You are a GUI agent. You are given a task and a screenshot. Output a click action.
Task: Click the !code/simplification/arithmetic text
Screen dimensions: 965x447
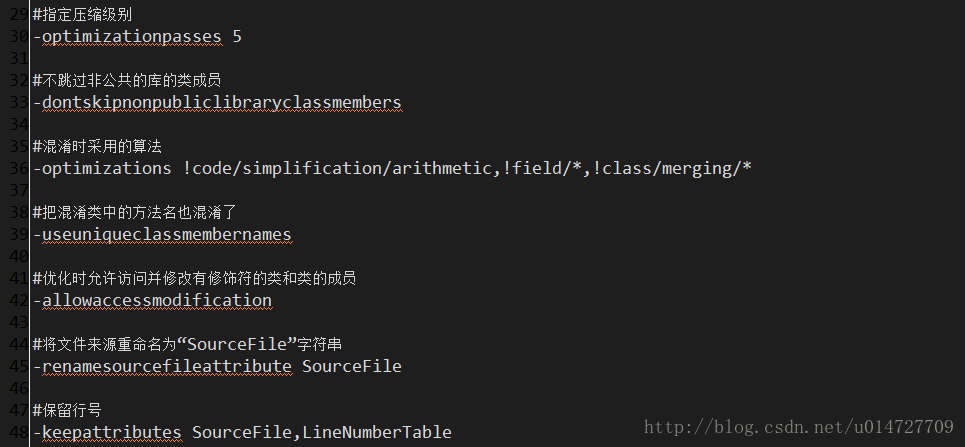(x=337, y=168)
